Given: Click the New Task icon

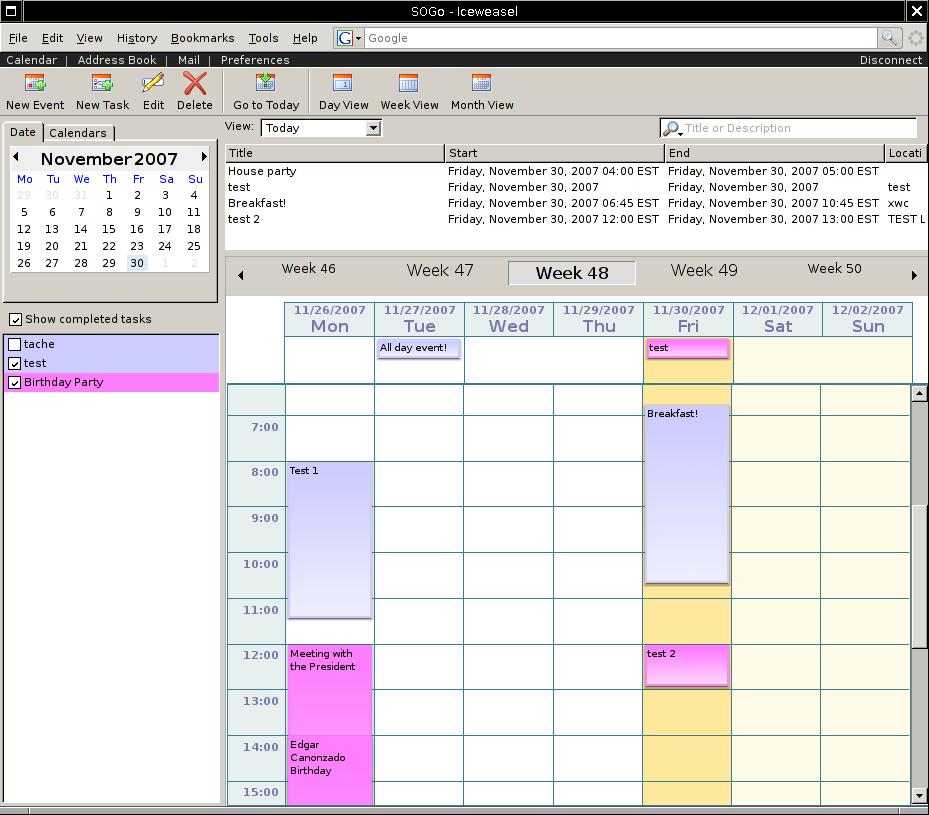Looking at the screenshot, I should click(x=102, y=84).
